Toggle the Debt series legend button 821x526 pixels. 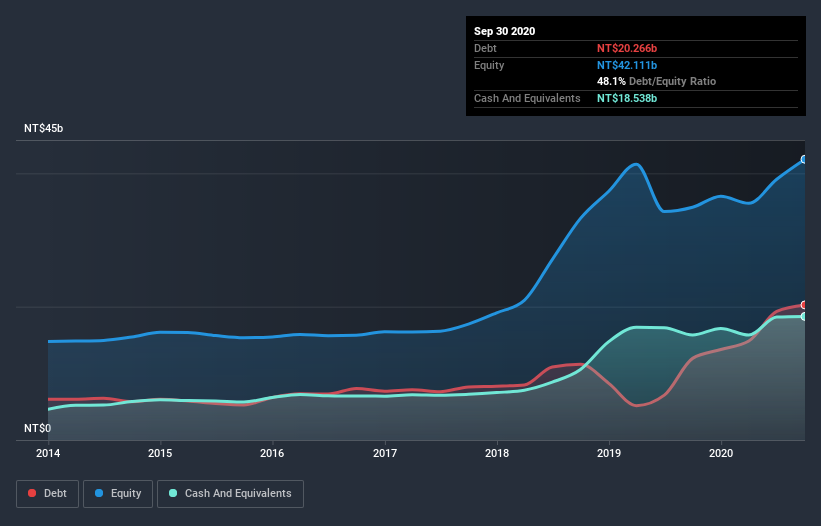click(x=47, y=494)
